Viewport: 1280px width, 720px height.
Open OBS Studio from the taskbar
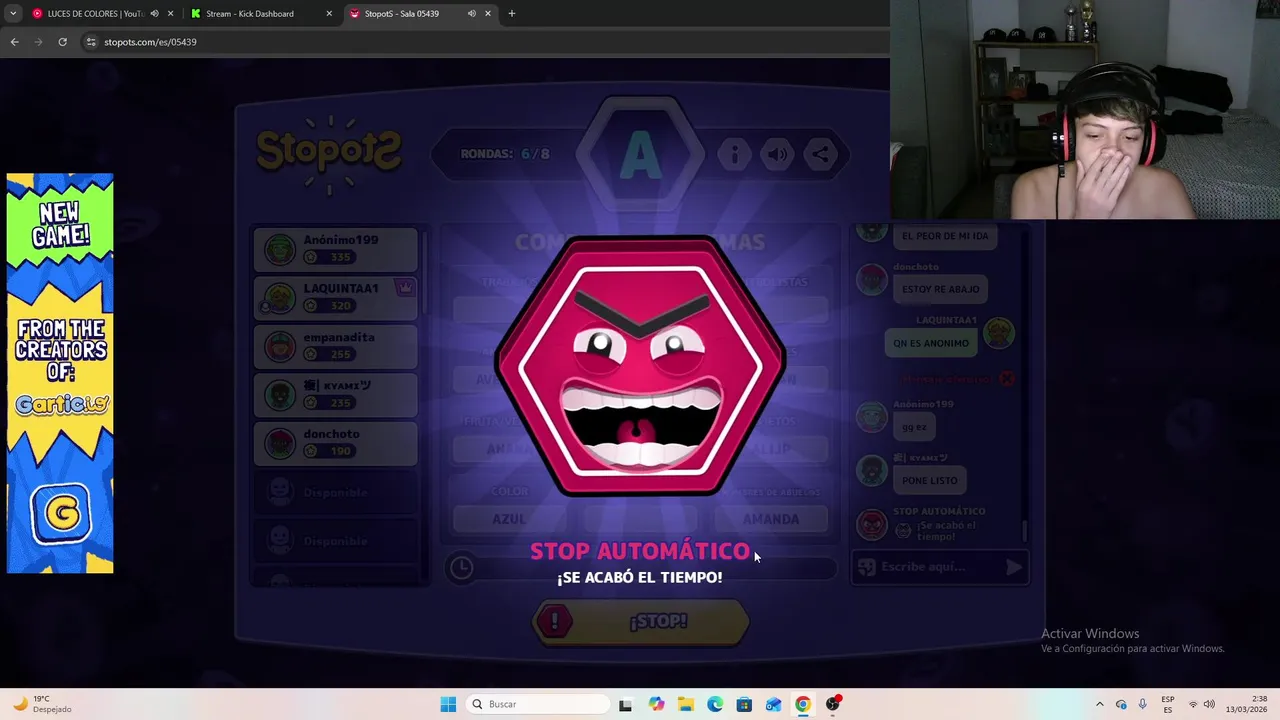832,704
